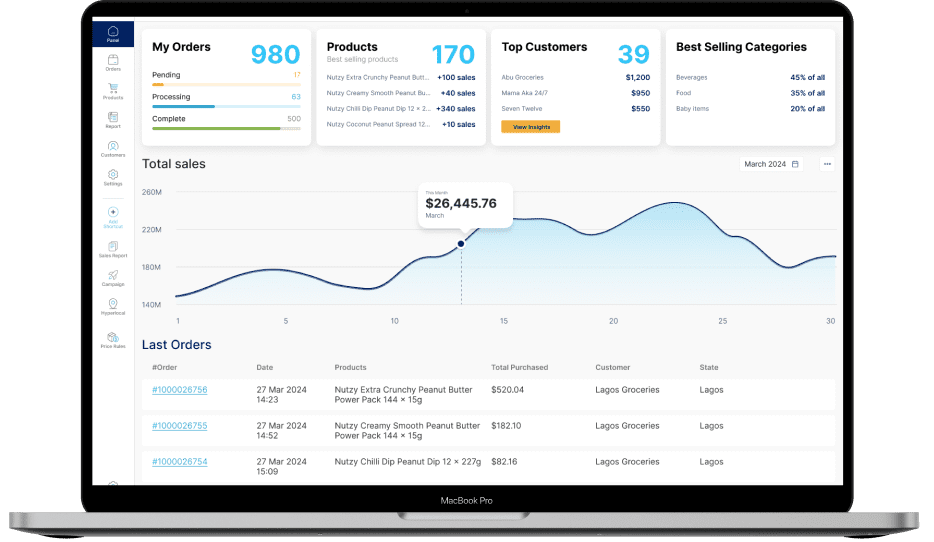Open Settings gear in sidebar

113,177
